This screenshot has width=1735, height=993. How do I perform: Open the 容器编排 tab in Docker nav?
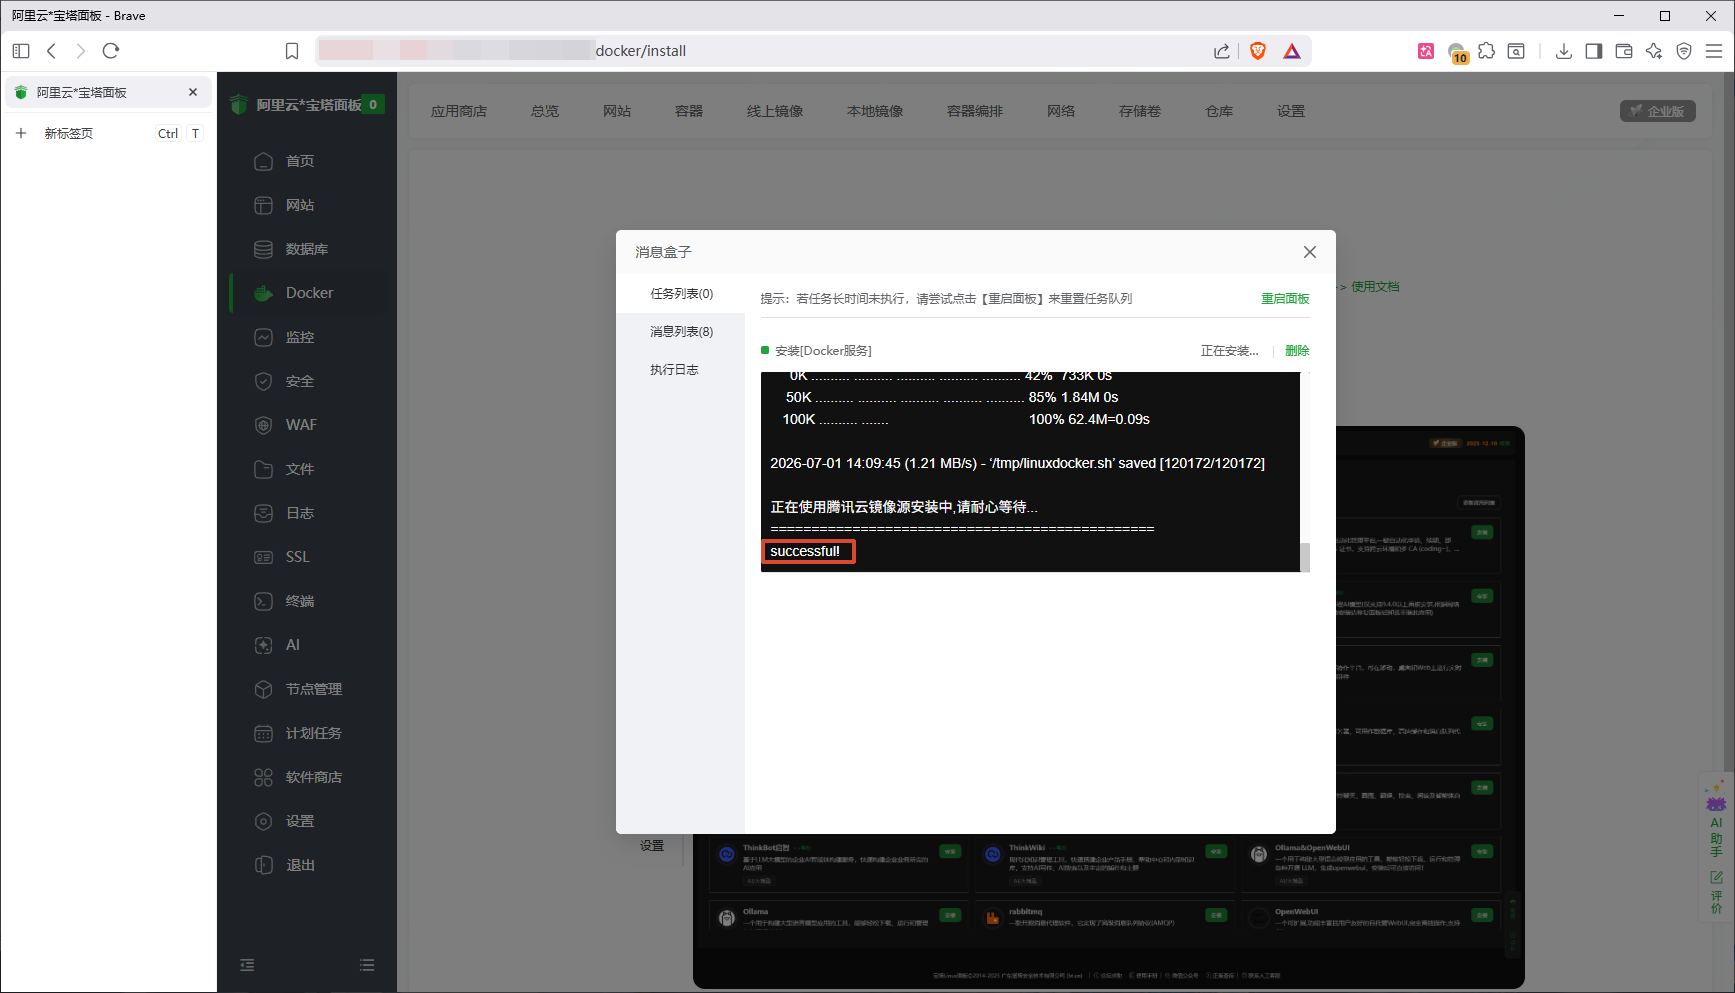click(x=975, y=111)
